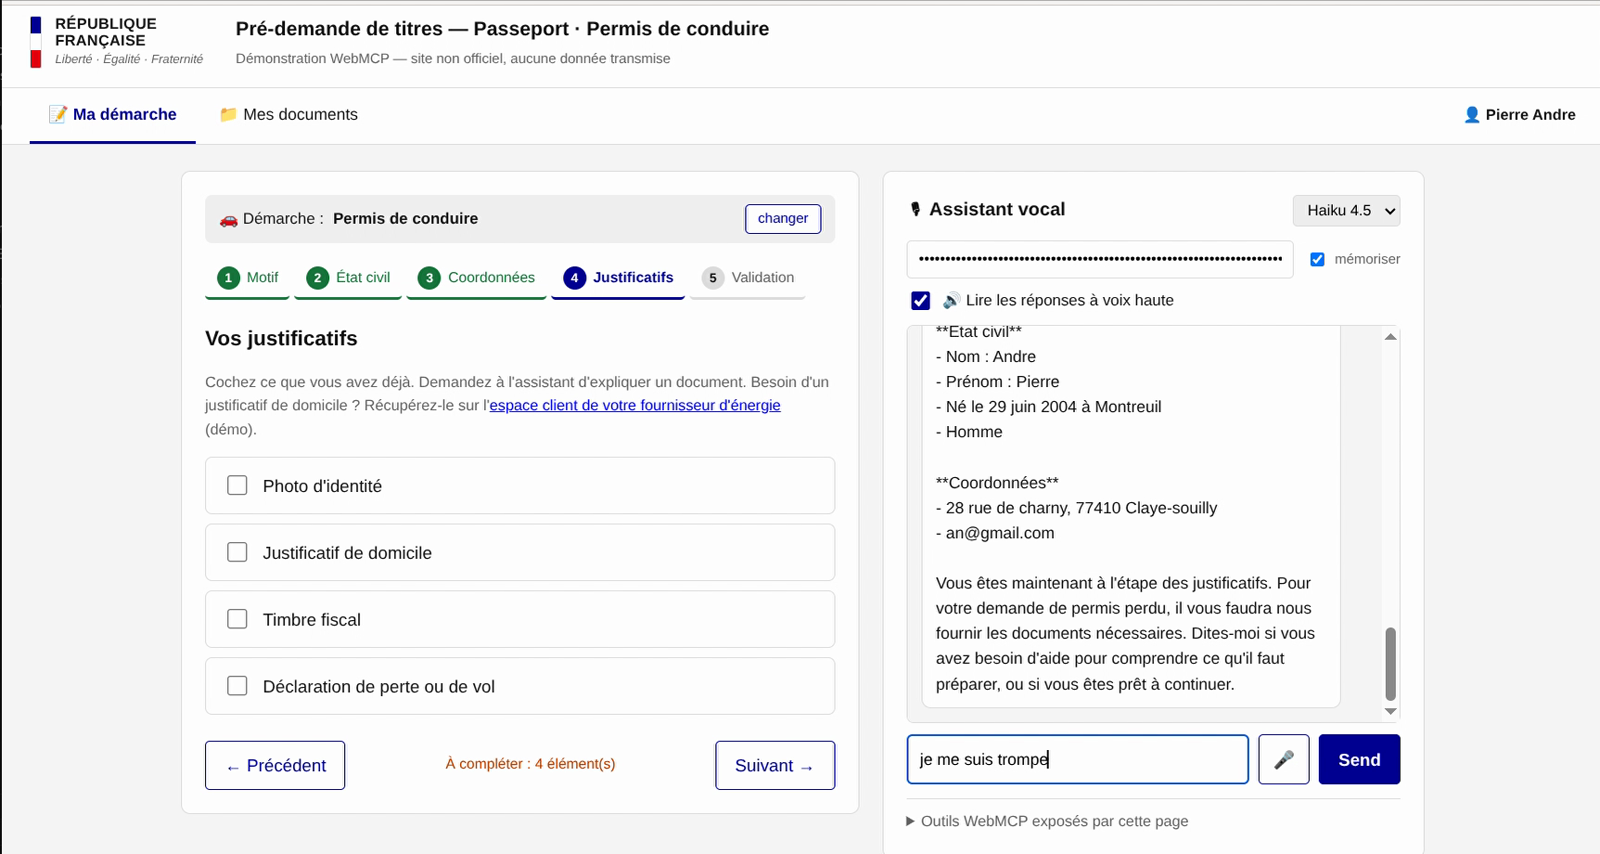Click the changer button
Image resolution: width=1600 pixels, height=854 pixels.
pyautogui.click(x=783, y=219)
